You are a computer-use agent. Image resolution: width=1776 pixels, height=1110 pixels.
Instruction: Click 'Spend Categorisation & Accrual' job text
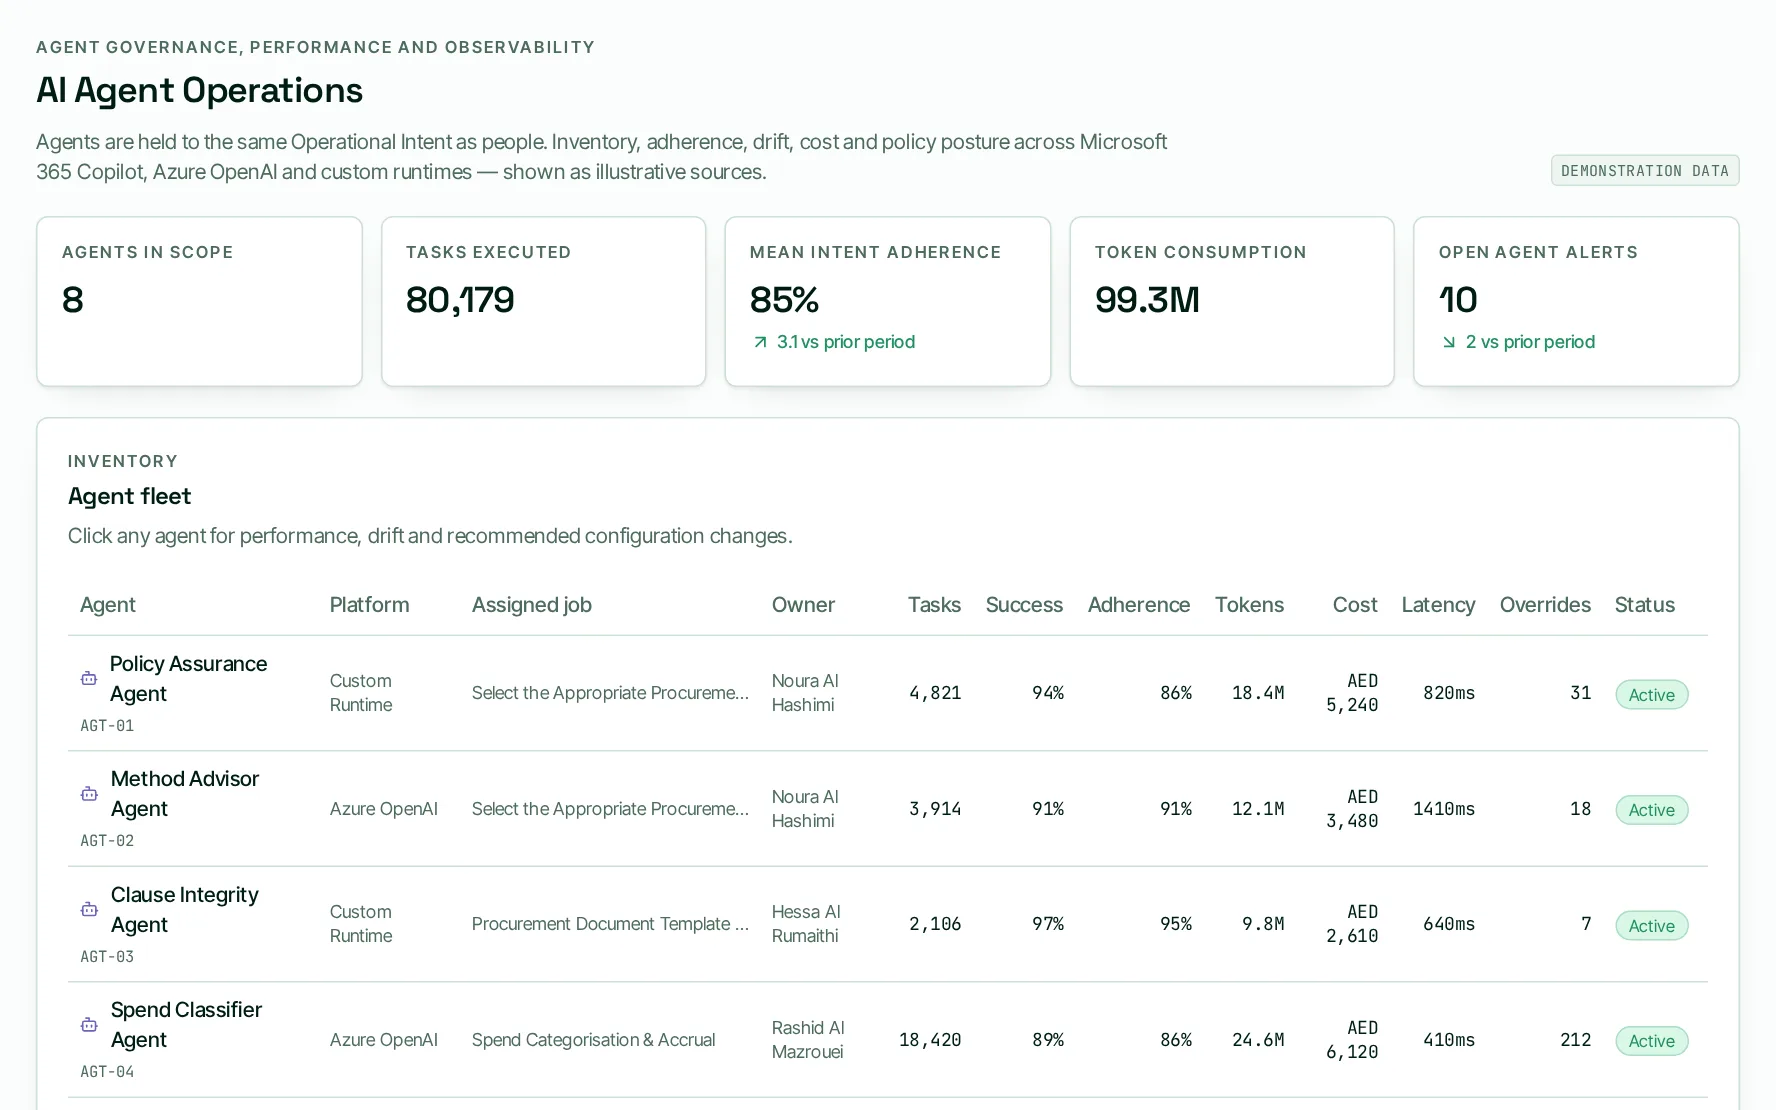[x=594, y=1040]
